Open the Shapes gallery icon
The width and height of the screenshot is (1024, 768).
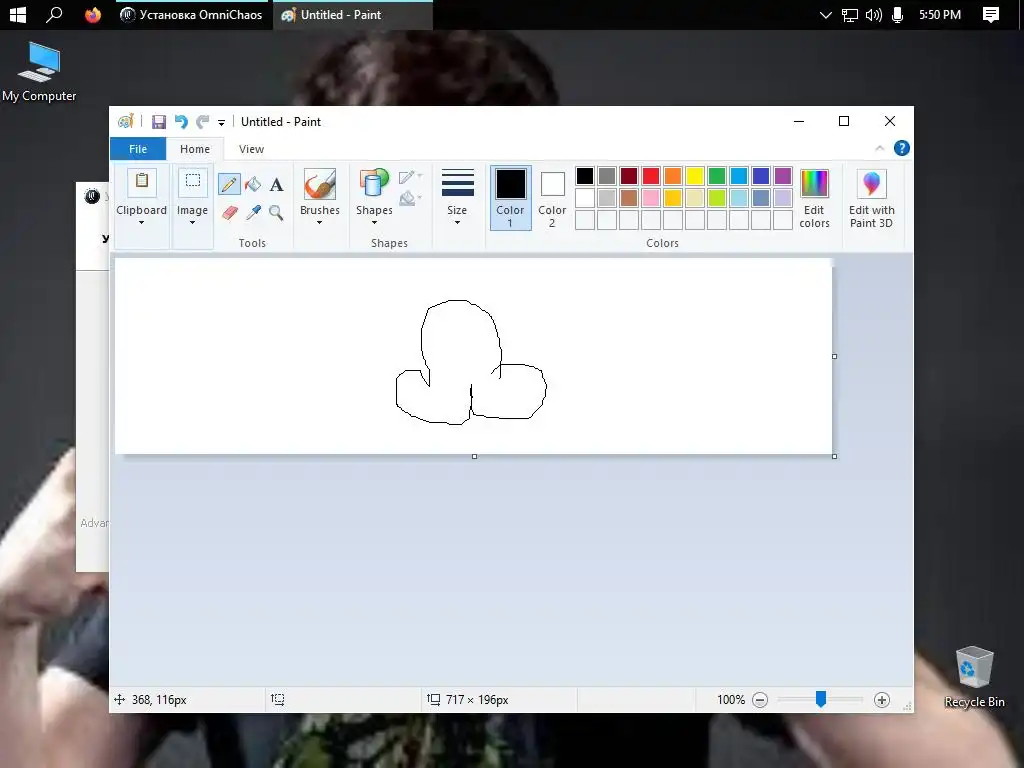374,184
